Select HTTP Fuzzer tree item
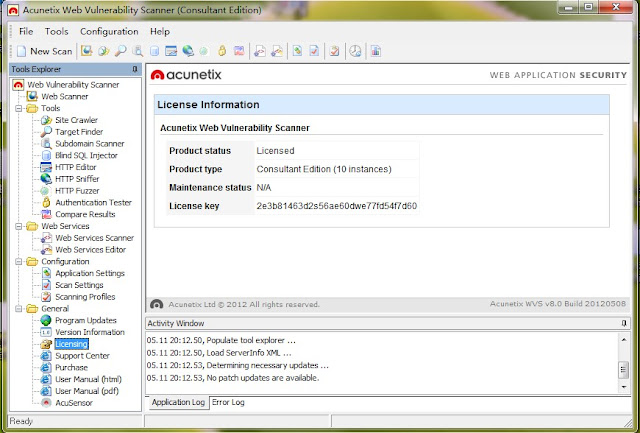This screenshot has height=433, width=640. [x=77, y=191]
